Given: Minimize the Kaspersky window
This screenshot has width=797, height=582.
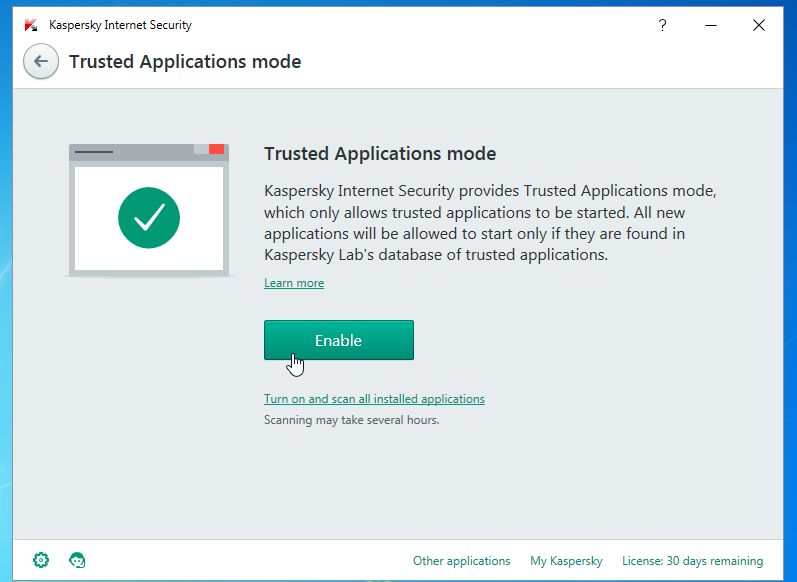Looking at the screenshot, I should pyautogui.click(x=710, y=26).
